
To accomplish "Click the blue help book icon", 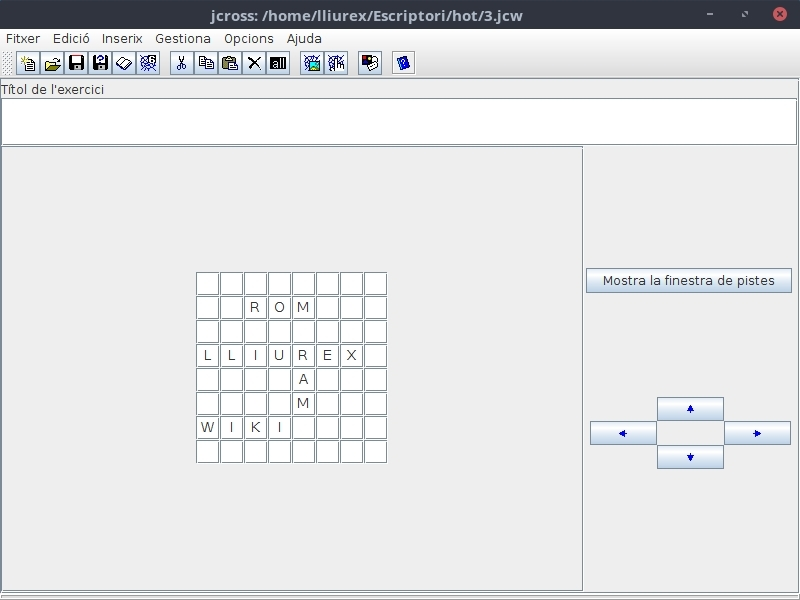I will coord(403,63).
